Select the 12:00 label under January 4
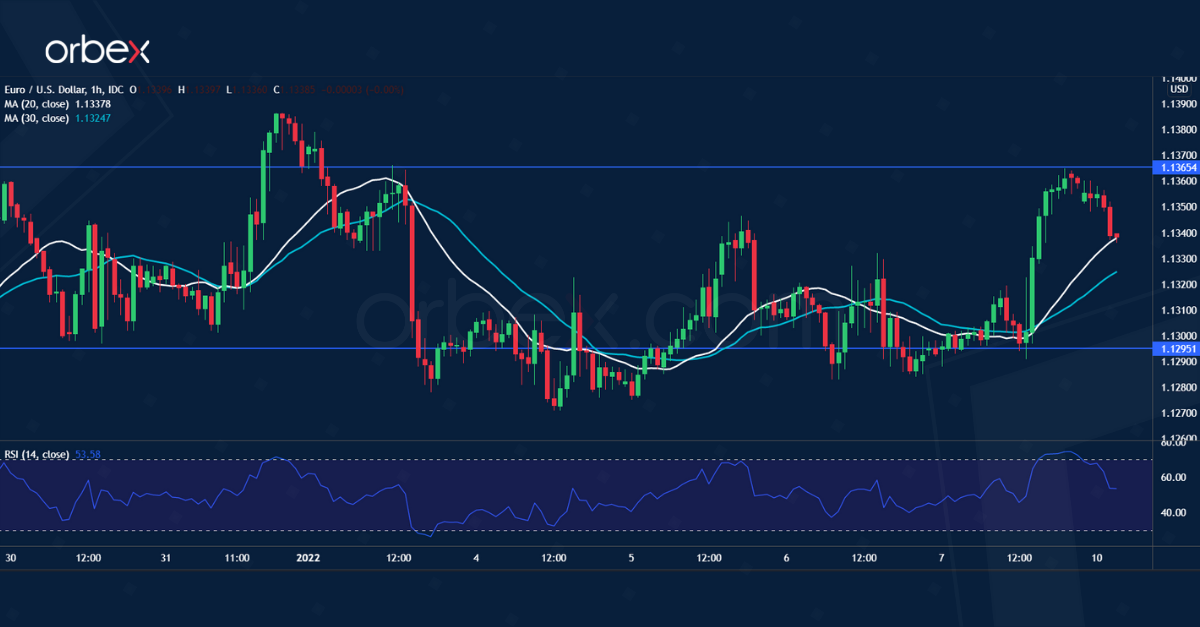Viewport: 1200px width, 627px height. (x=552, y=560)
